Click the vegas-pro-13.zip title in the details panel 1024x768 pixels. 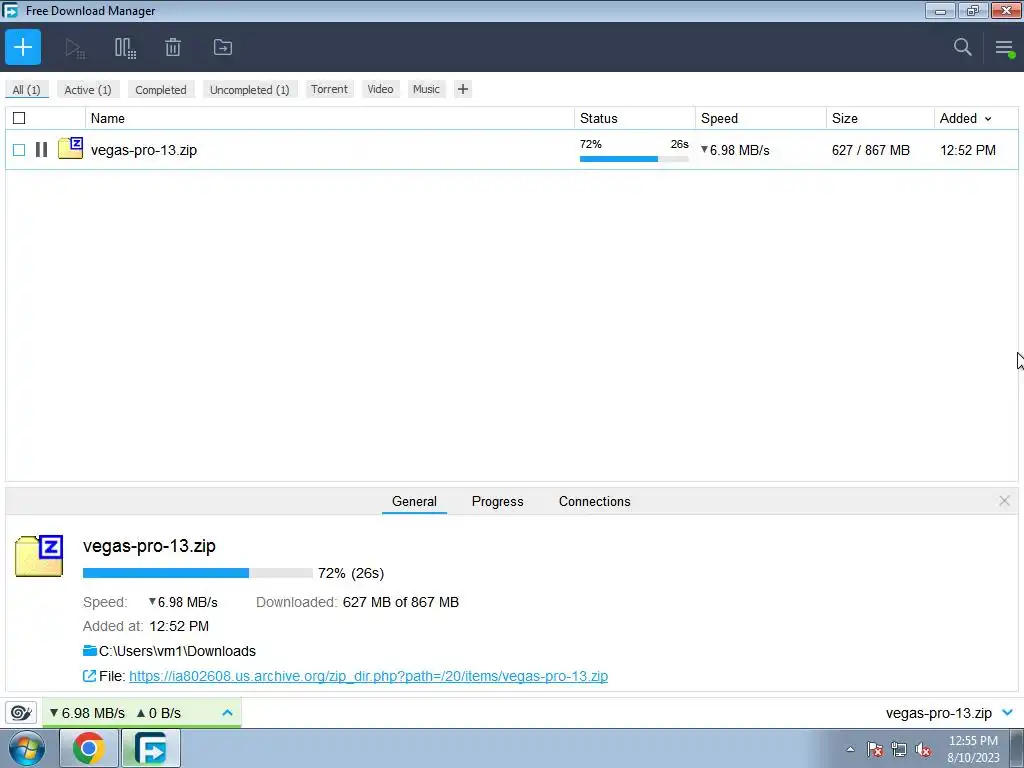coord(149,545)
